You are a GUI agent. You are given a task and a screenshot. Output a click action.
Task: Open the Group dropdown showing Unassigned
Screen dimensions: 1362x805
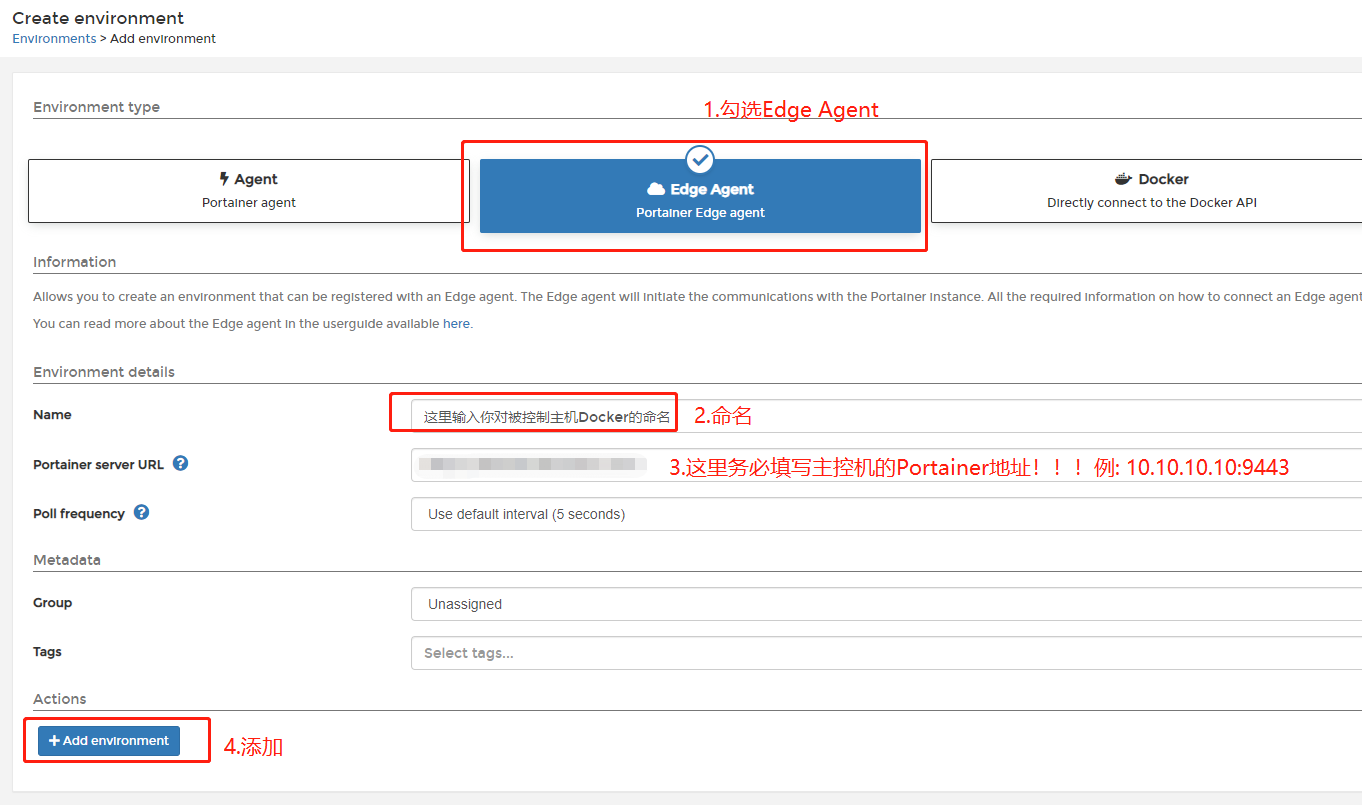(886, 604)
